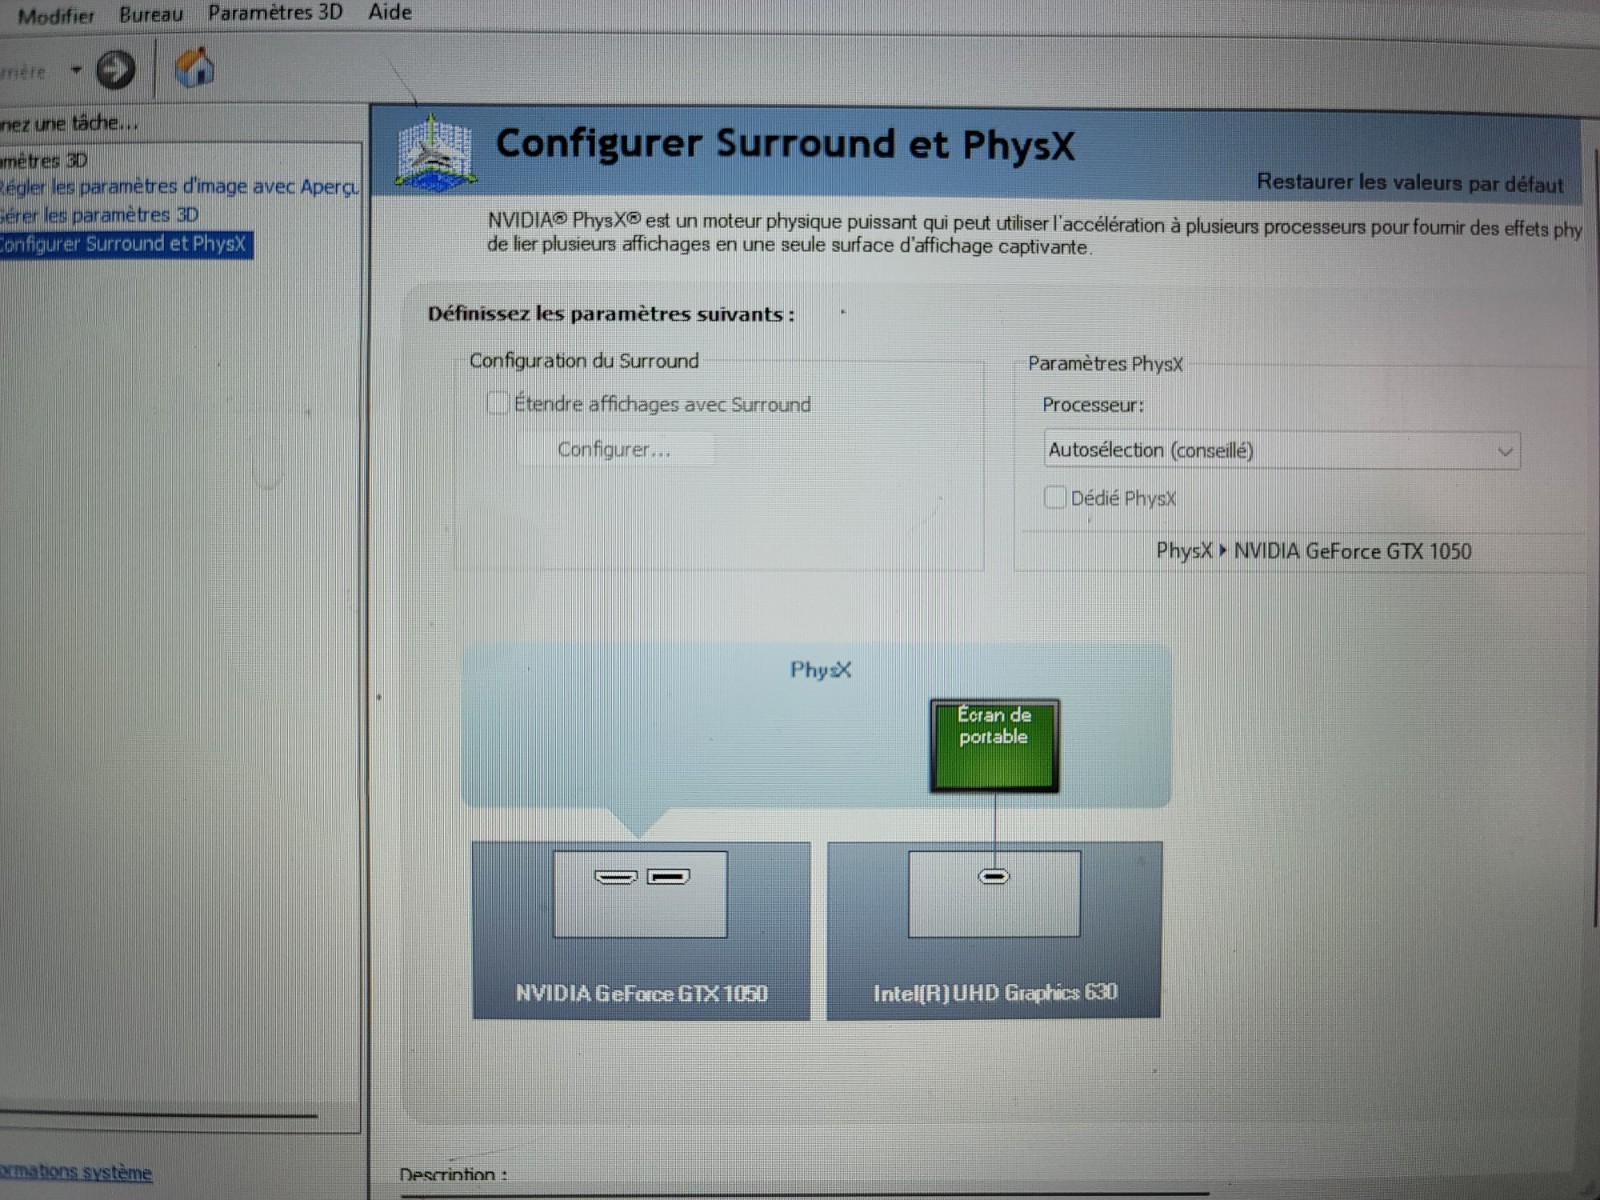Open the 'Informations système' link

76,1171
